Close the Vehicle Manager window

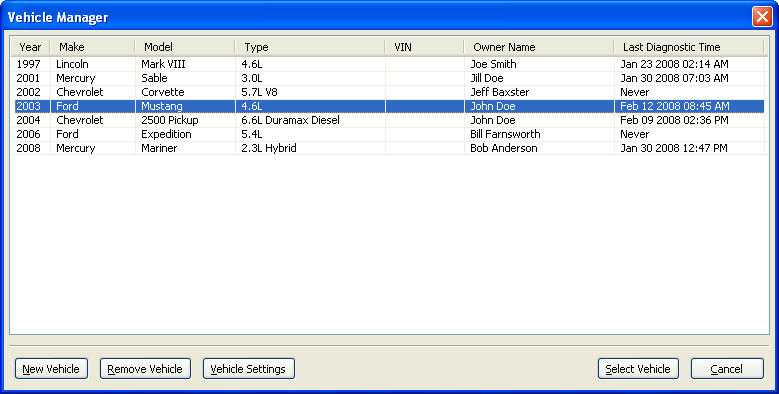coord(762,16)
